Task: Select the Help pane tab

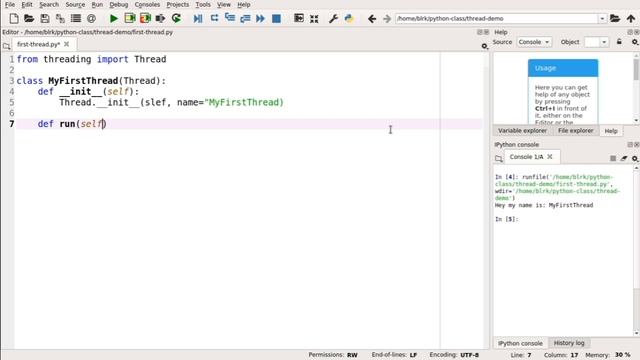Action: pos(611,131)
